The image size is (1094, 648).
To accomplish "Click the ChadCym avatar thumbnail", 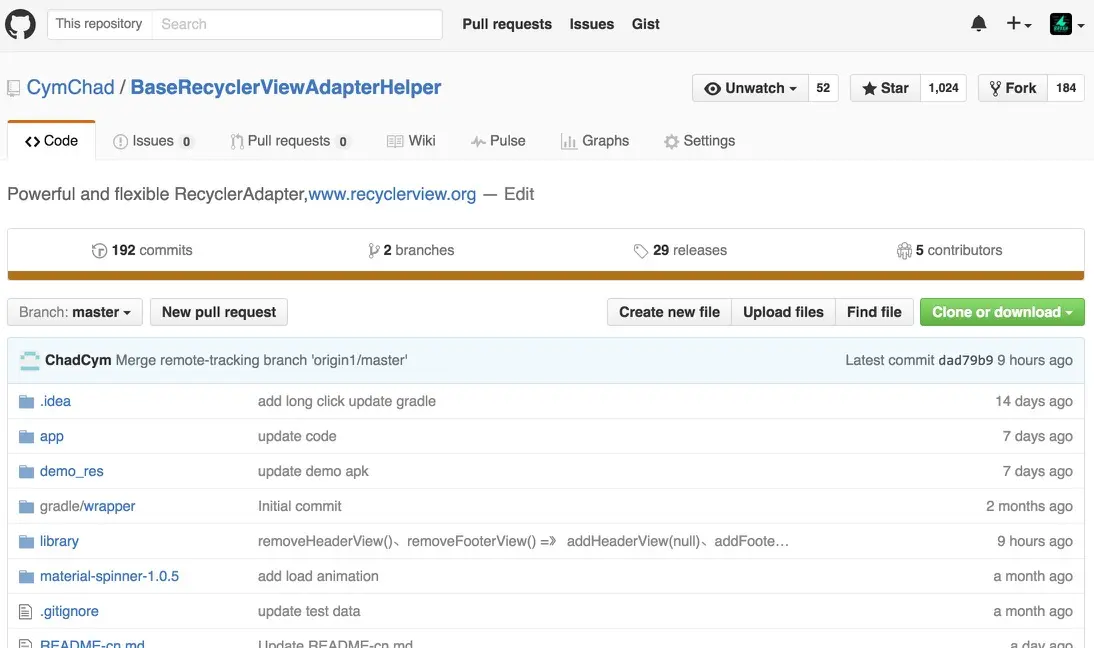I will [x=29, y=360].
